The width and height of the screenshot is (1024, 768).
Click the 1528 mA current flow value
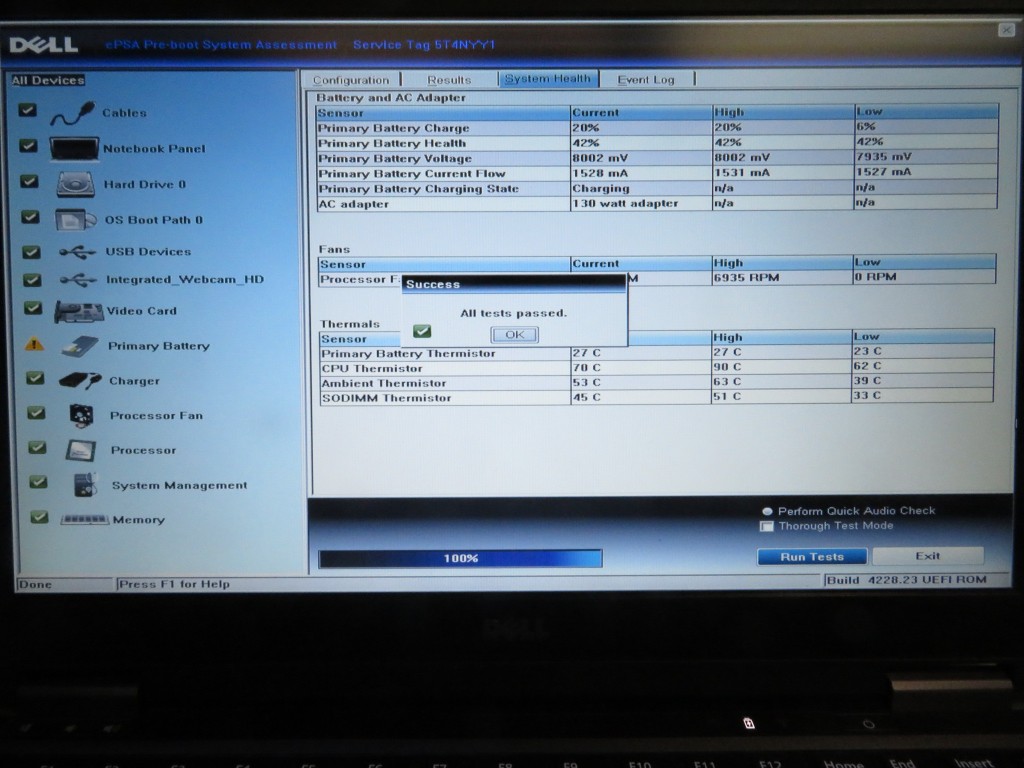(600, 173)
